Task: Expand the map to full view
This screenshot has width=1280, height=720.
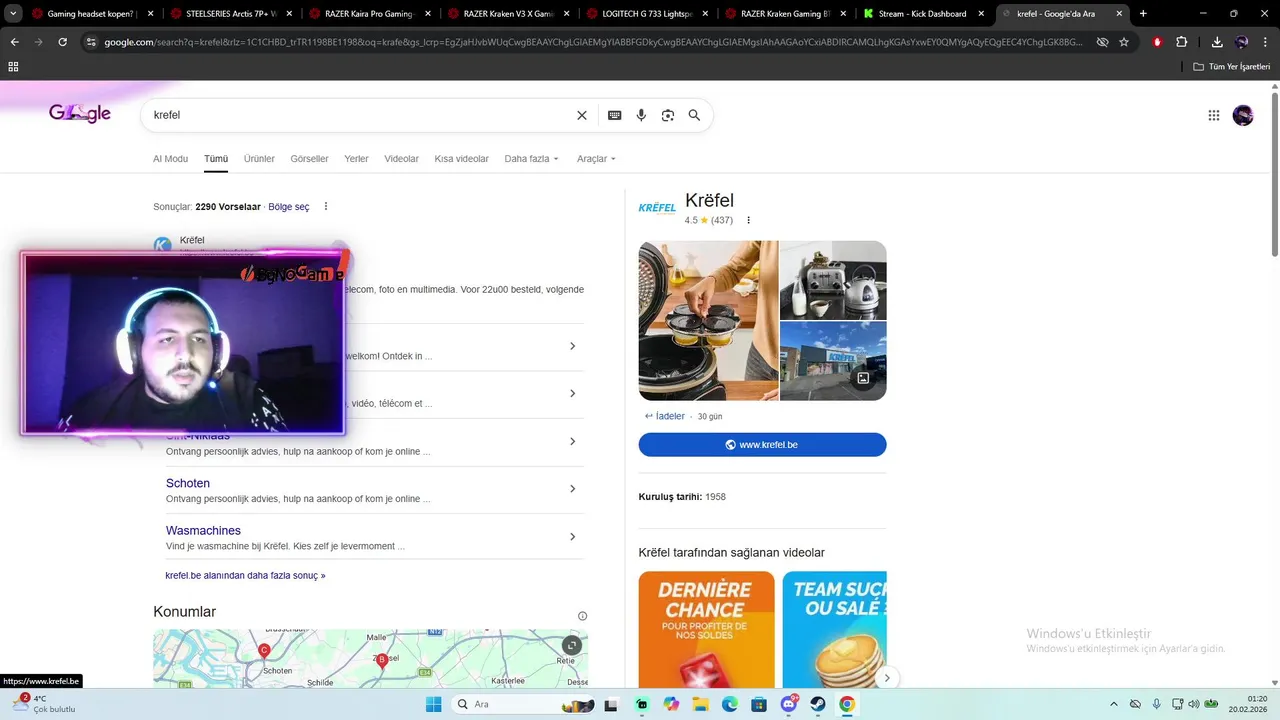Action: point(571,646)
